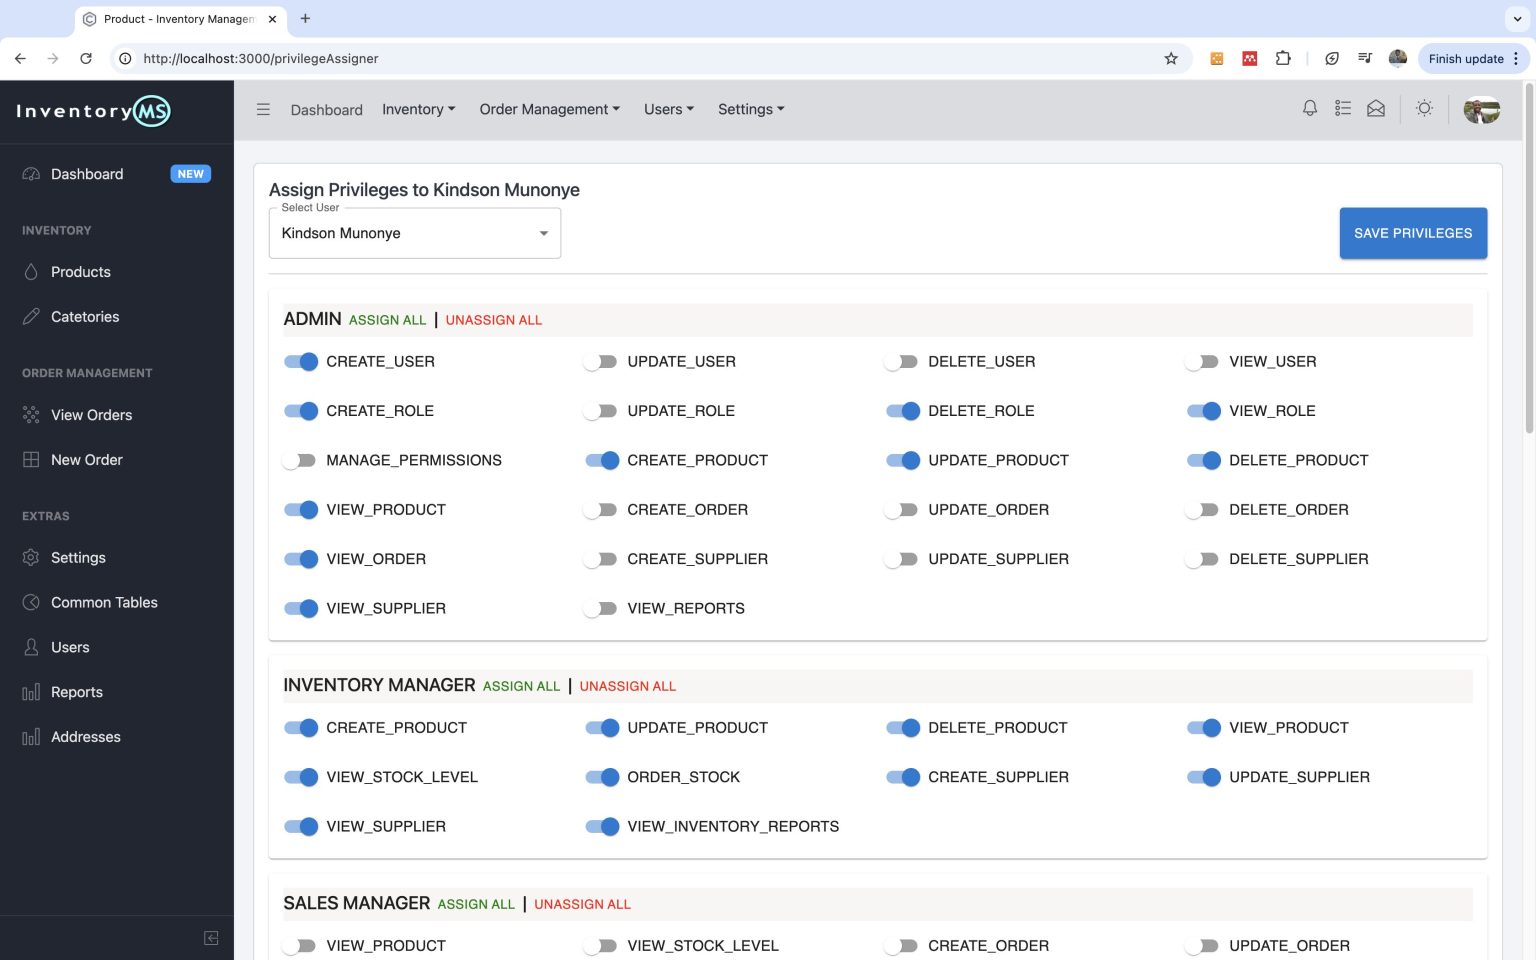This screenshot has width=1536, height=960.
Task: Select the View Orders icon in sidebar
Action: tap(31, 414)
